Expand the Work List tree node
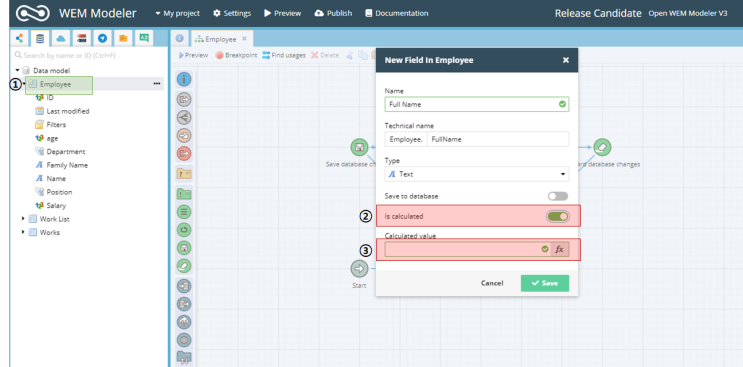The height and width of the screenshot is (367, 743). (x=23, y=219)
